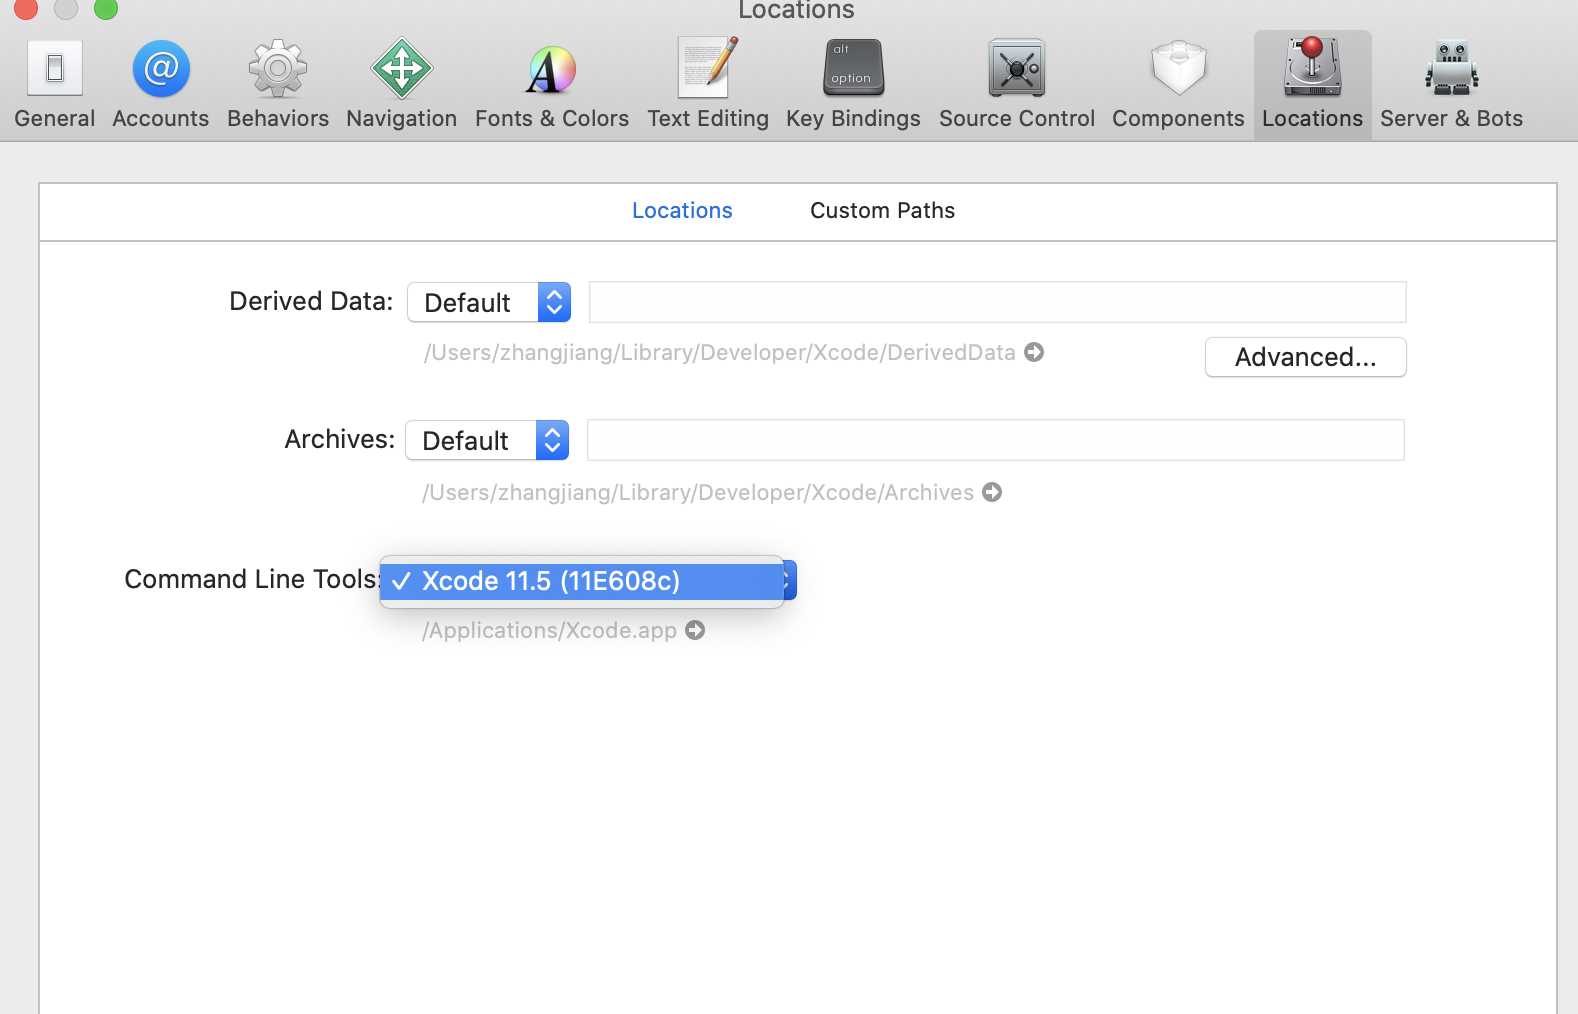The image size is (1578, 1014).
Task: Switch to the Locations sub-tab
Action: point(682,210)
